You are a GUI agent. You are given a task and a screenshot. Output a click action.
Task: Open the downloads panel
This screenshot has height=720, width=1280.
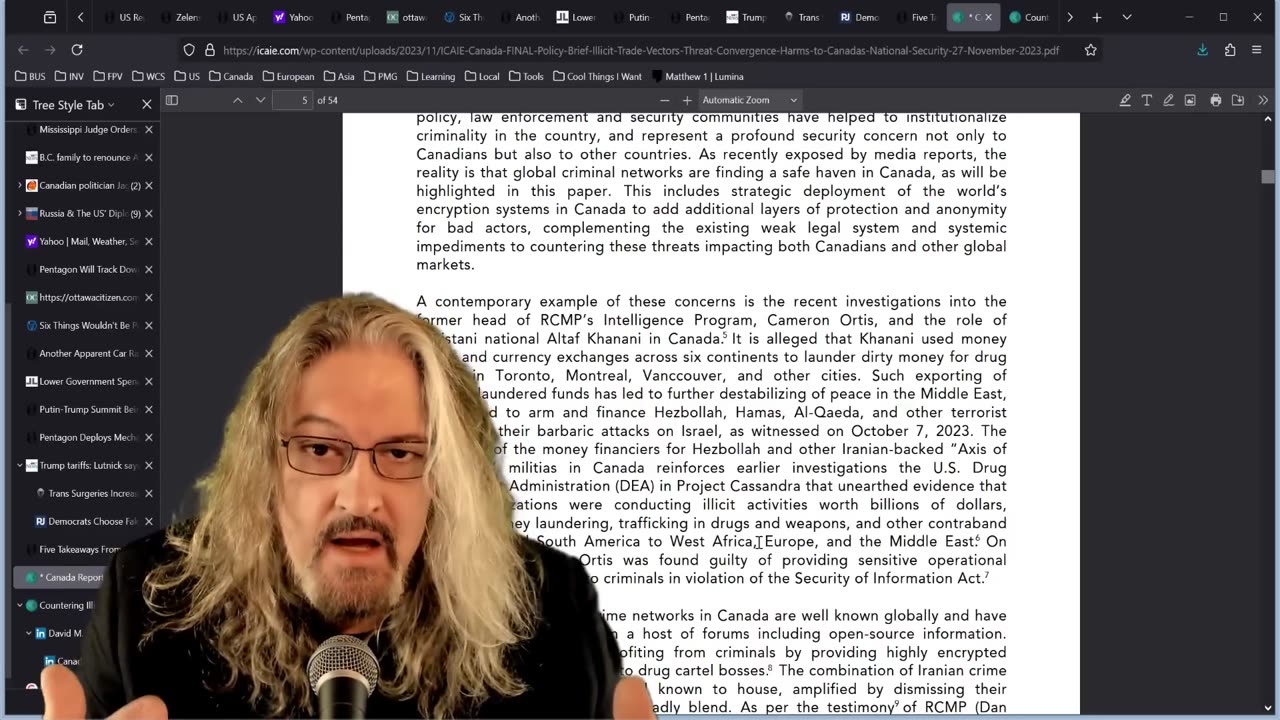[x=1203, y=50]
